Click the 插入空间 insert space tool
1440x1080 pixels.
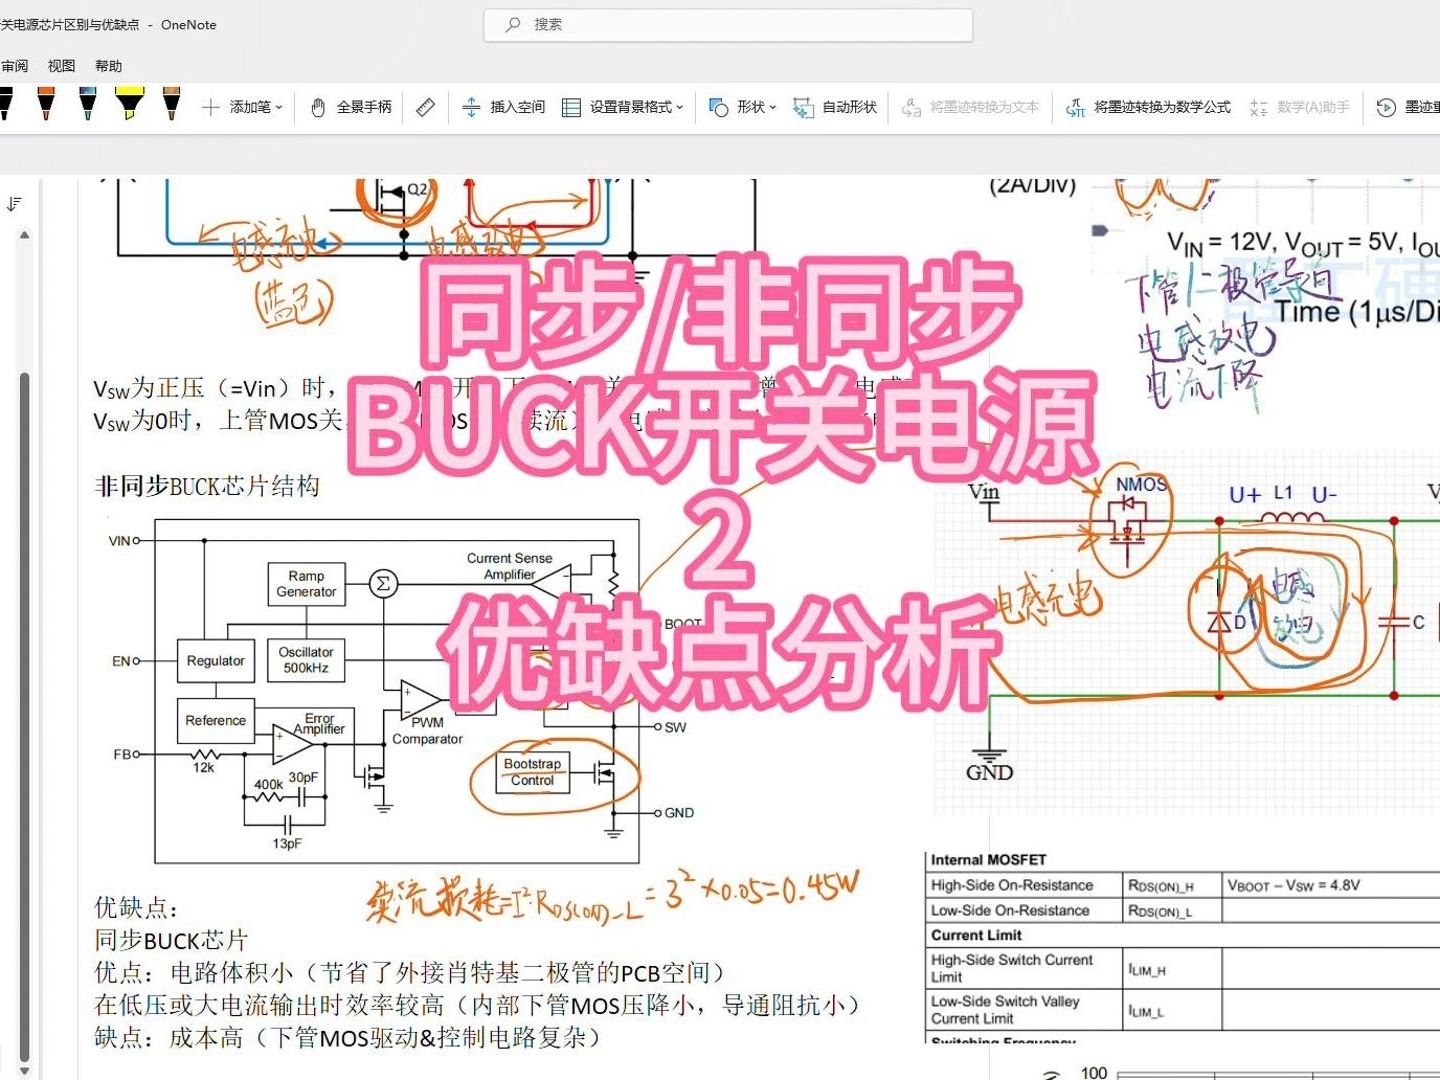pos(505,106)
